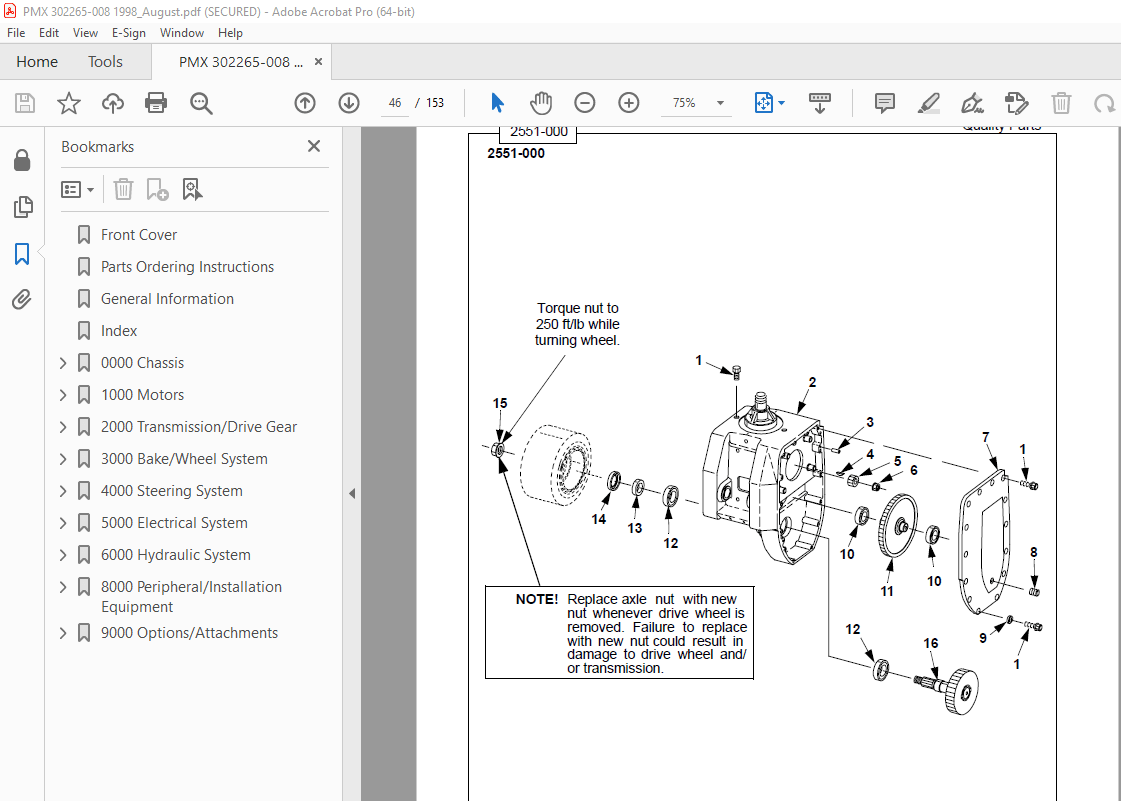Viewport: 1121px width, 801px height.
Task: Click the New Bookmark icon in Bookmarks panel
Action: click(157, 189)
